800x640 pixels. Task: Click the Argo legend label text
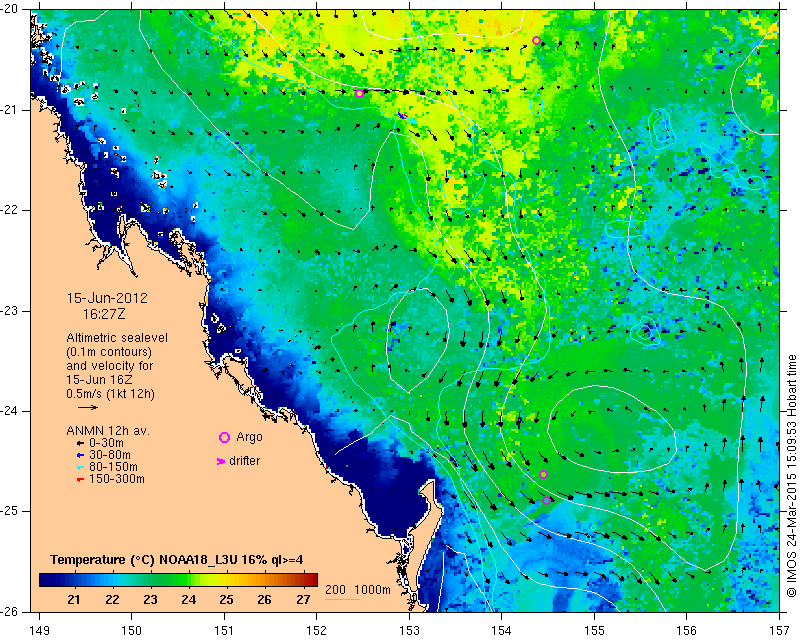[x=249, y=437]
